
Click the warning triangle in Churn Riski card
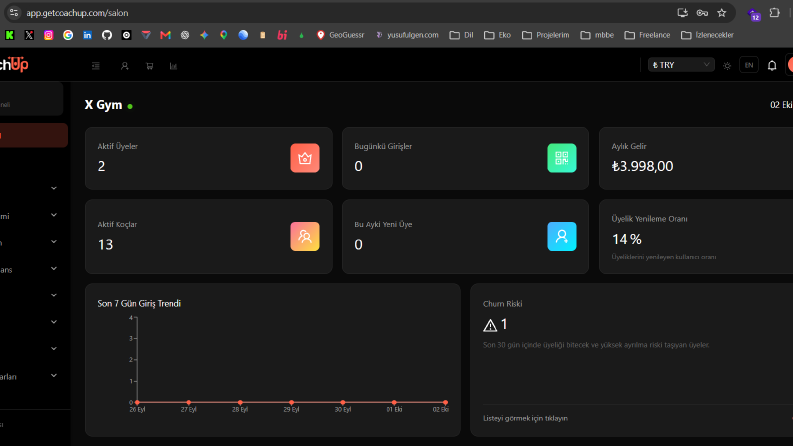point(490,325)
